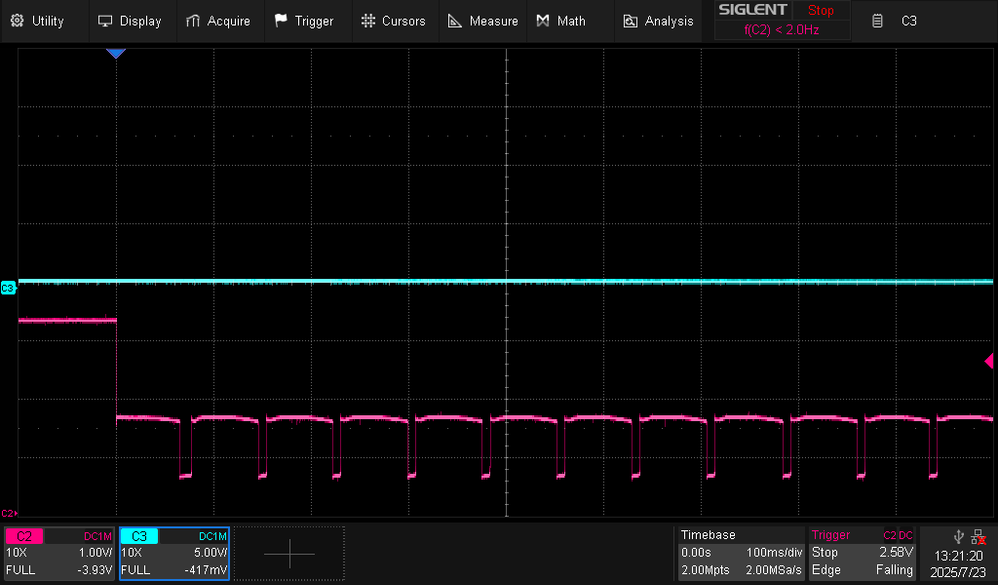Image resolution: width=998 pixels, height=585 pixels.
Task: Click the pink trigger level arrow on right edge
Action: [989, 361]
